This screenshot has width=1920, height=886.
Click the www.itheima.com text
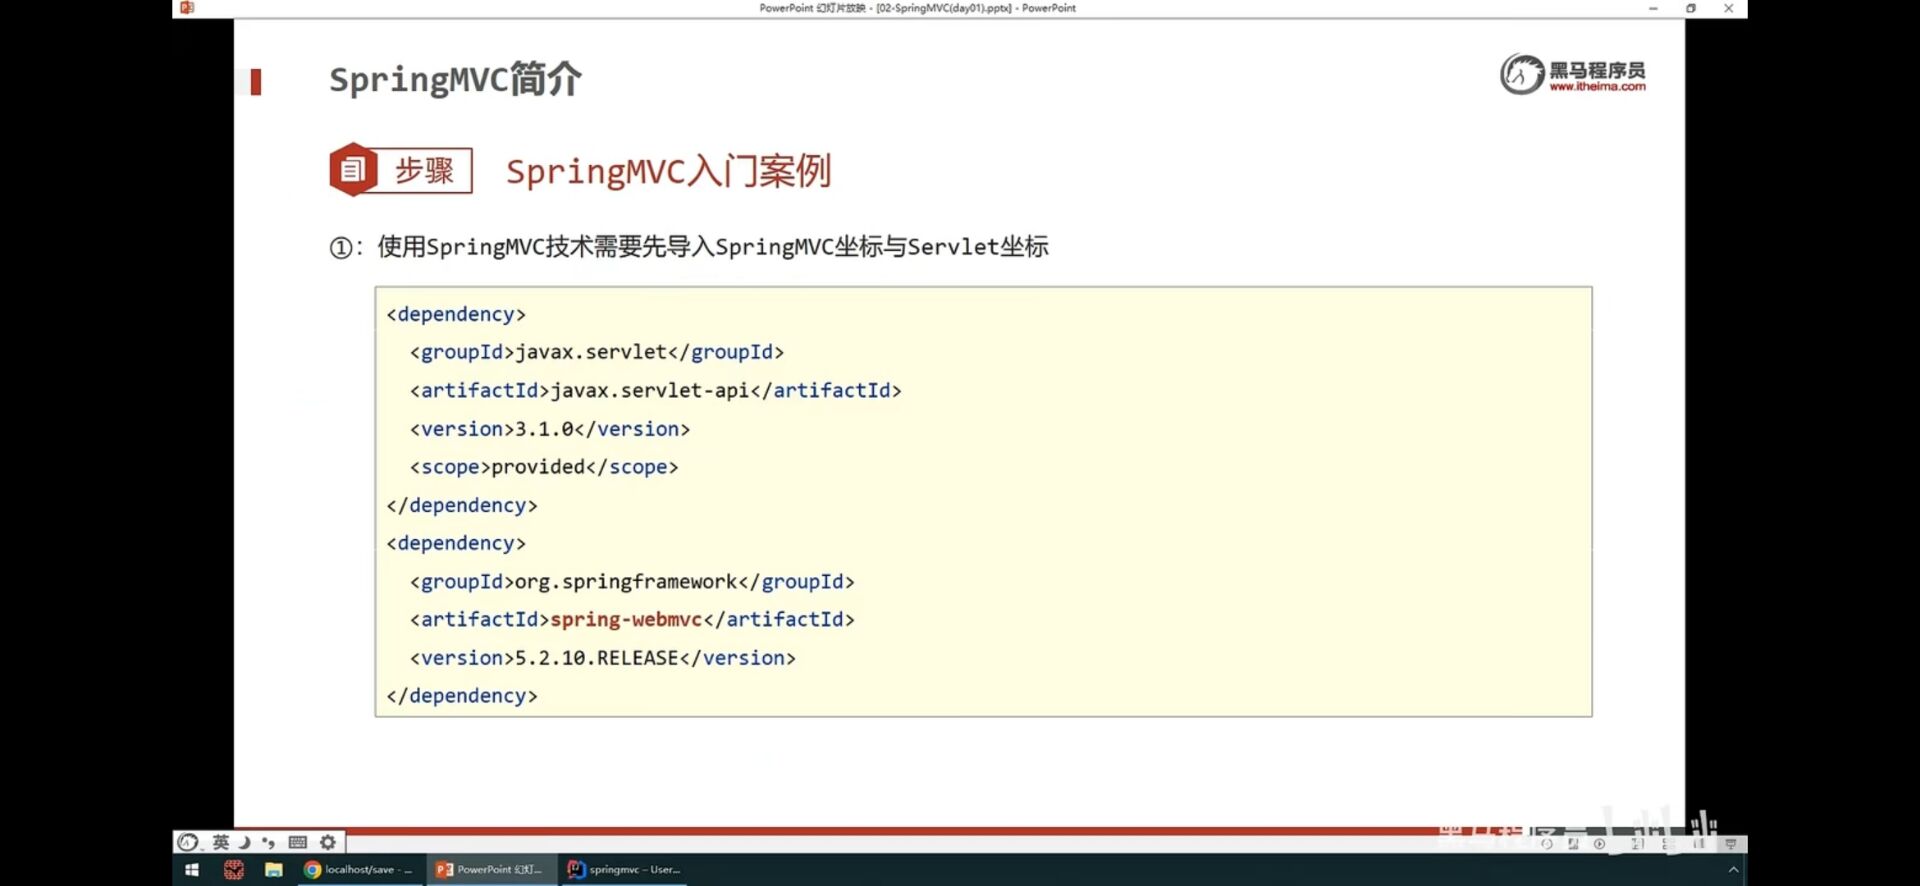pyautogui.click(x=1597, y=87)
